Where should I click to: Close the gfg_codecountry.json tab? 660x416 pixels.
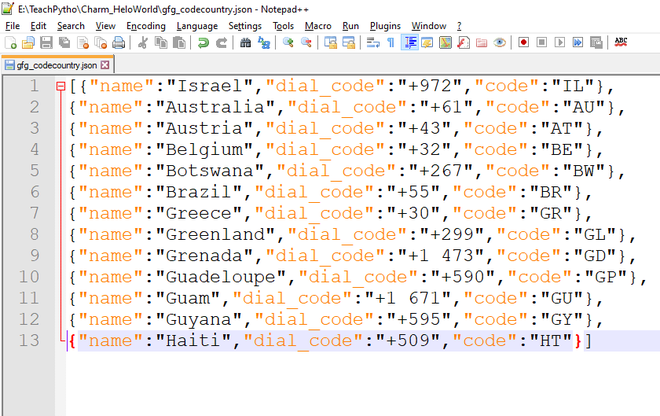tap(105, 65)
